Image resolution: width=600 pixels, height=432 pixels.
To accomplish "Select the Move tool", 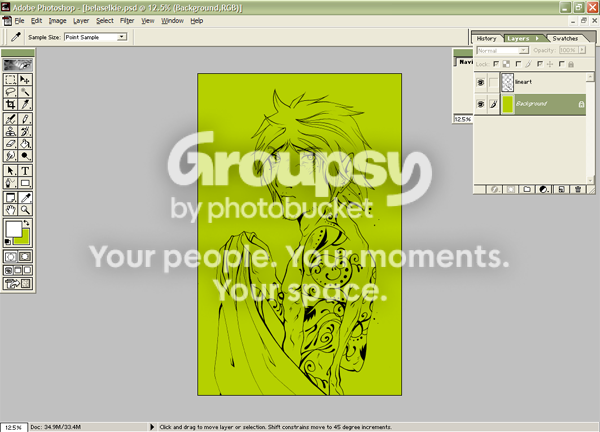I will tap(25, 80).
